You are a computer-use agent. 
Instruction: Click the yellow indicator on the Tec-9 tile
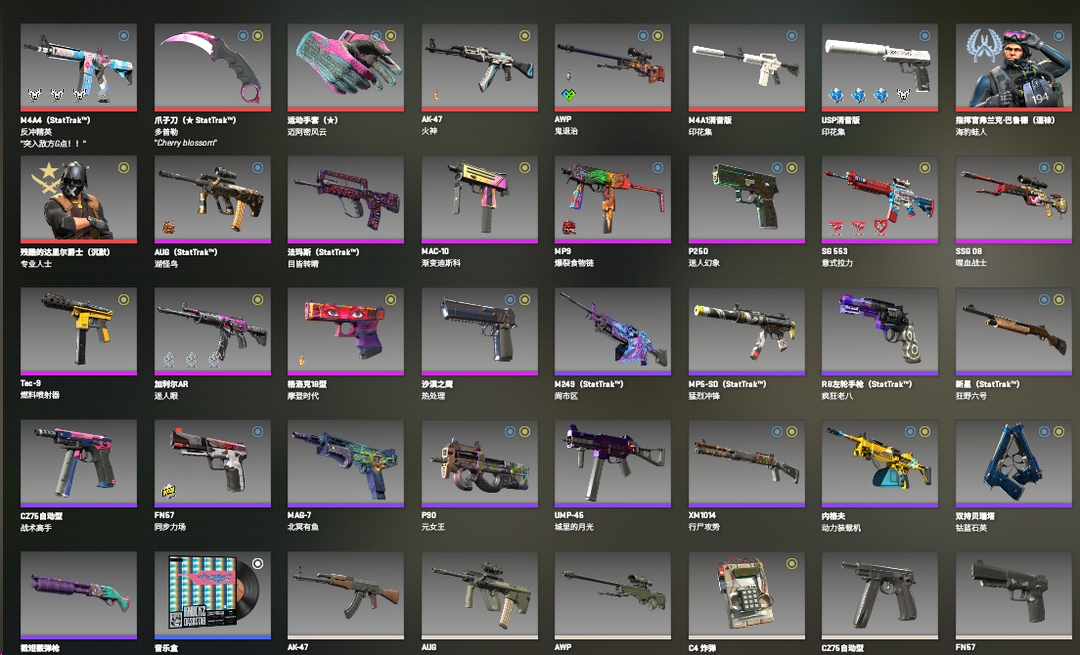pos(123,300)
